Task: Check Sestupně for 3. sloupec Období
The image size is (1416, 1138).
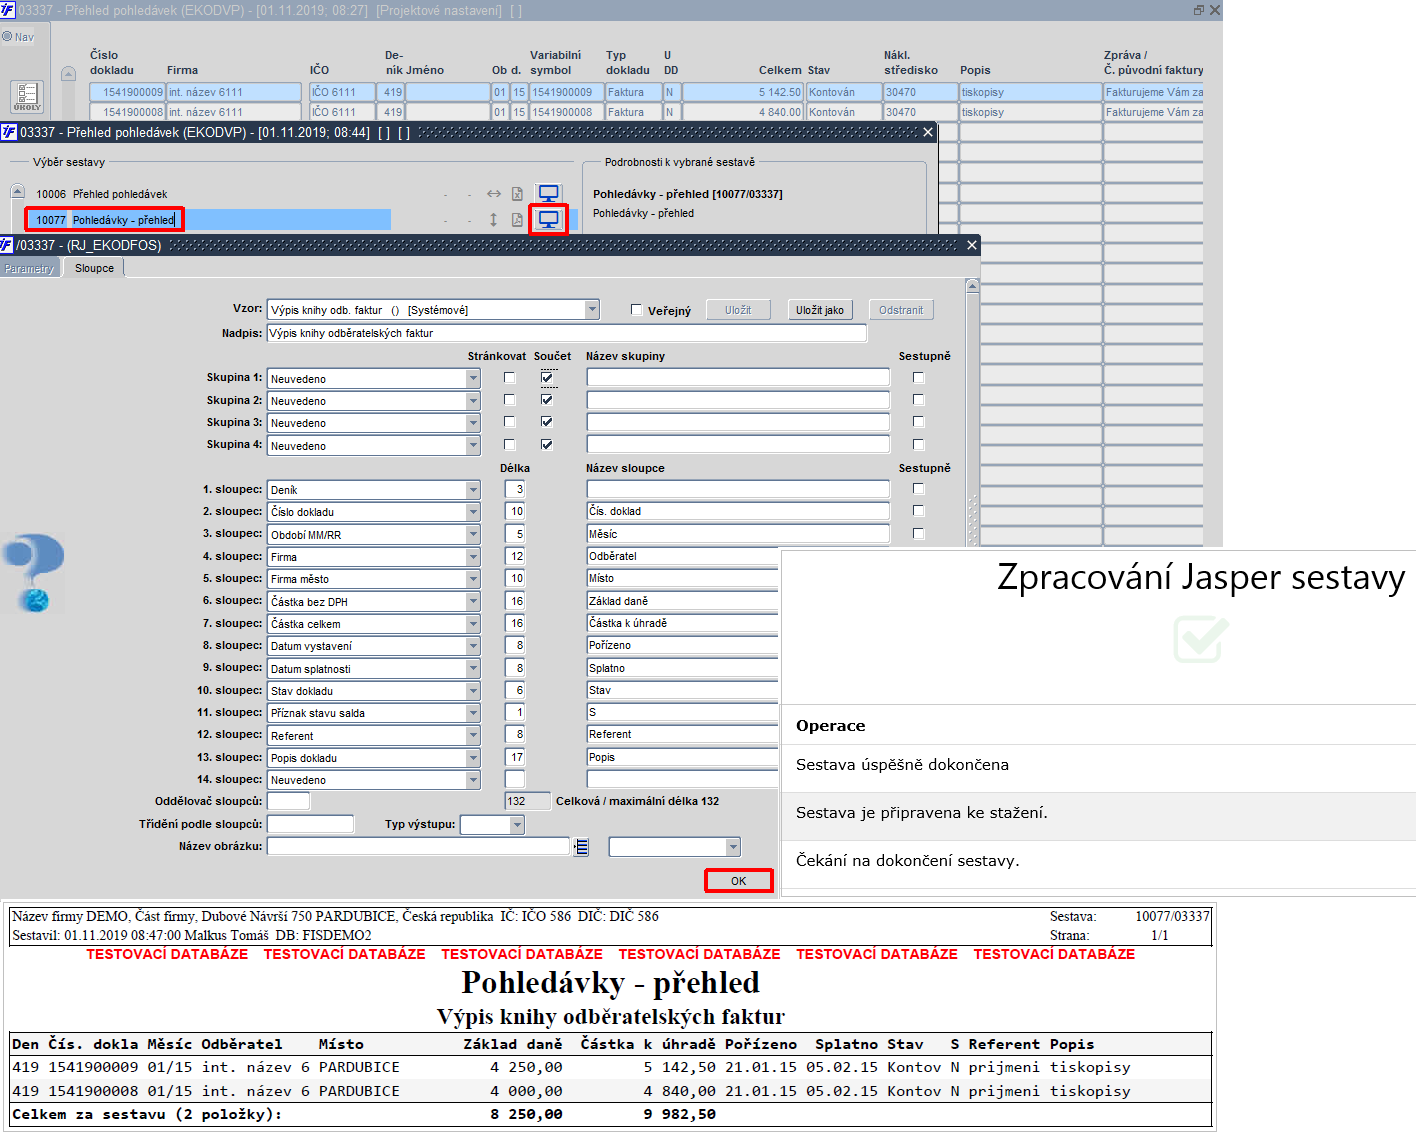Action: 919,534
